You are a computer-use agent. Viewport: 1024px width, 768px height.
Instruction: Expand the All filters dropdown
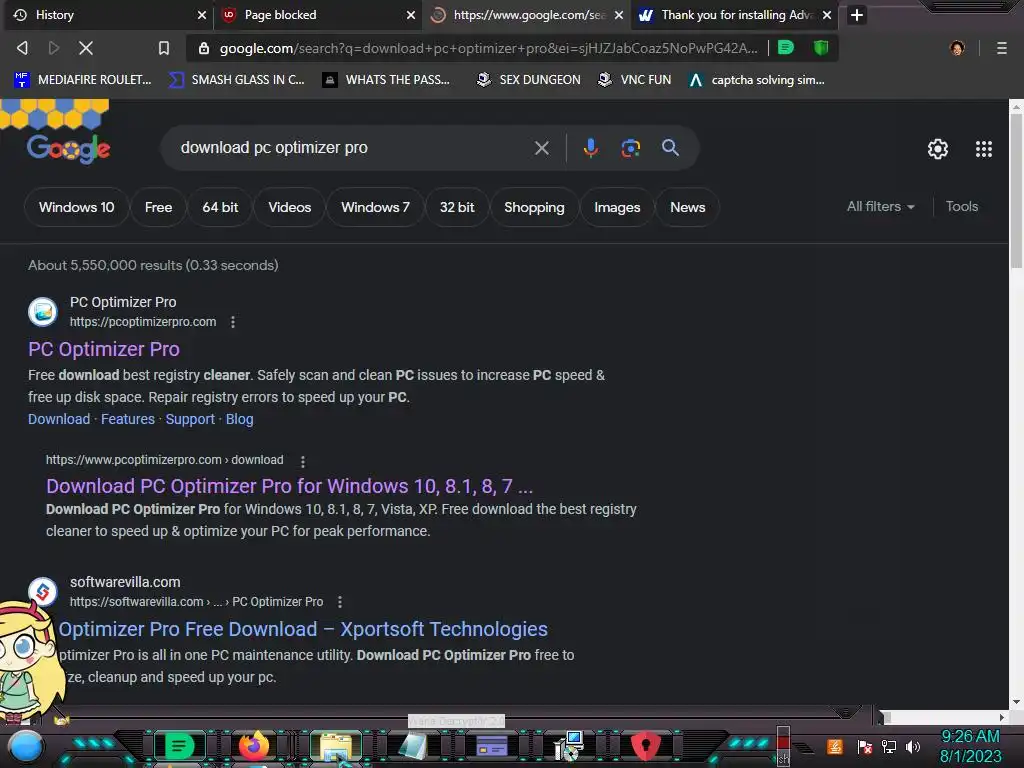[x=880, y=206]
